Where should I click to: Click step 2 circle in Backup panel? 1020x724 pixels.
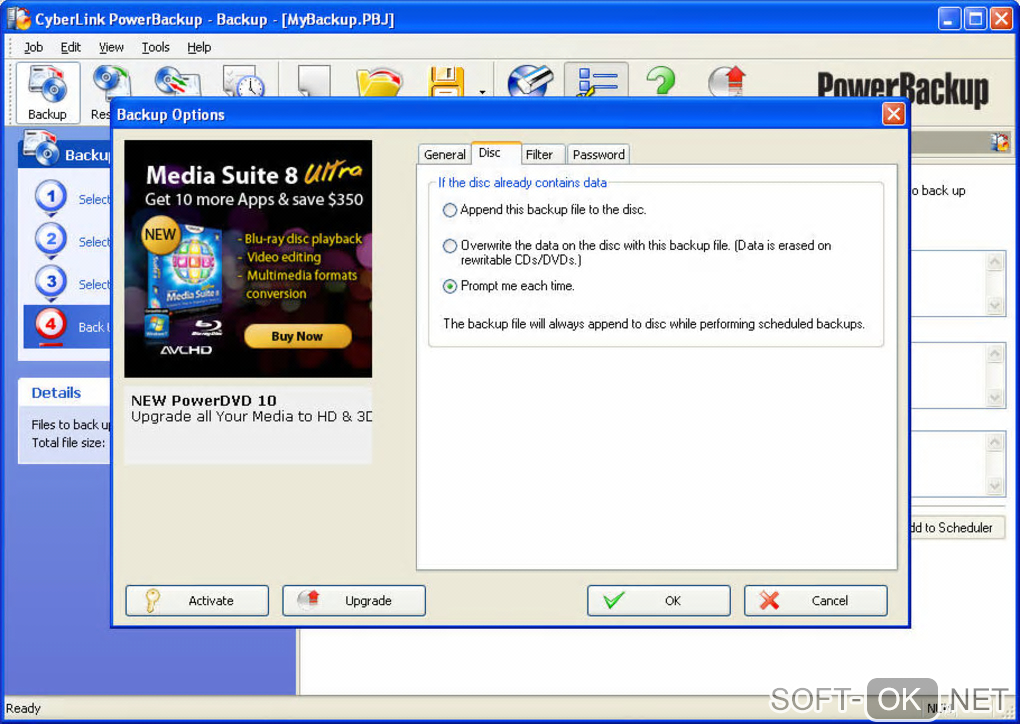coord(51,239)
